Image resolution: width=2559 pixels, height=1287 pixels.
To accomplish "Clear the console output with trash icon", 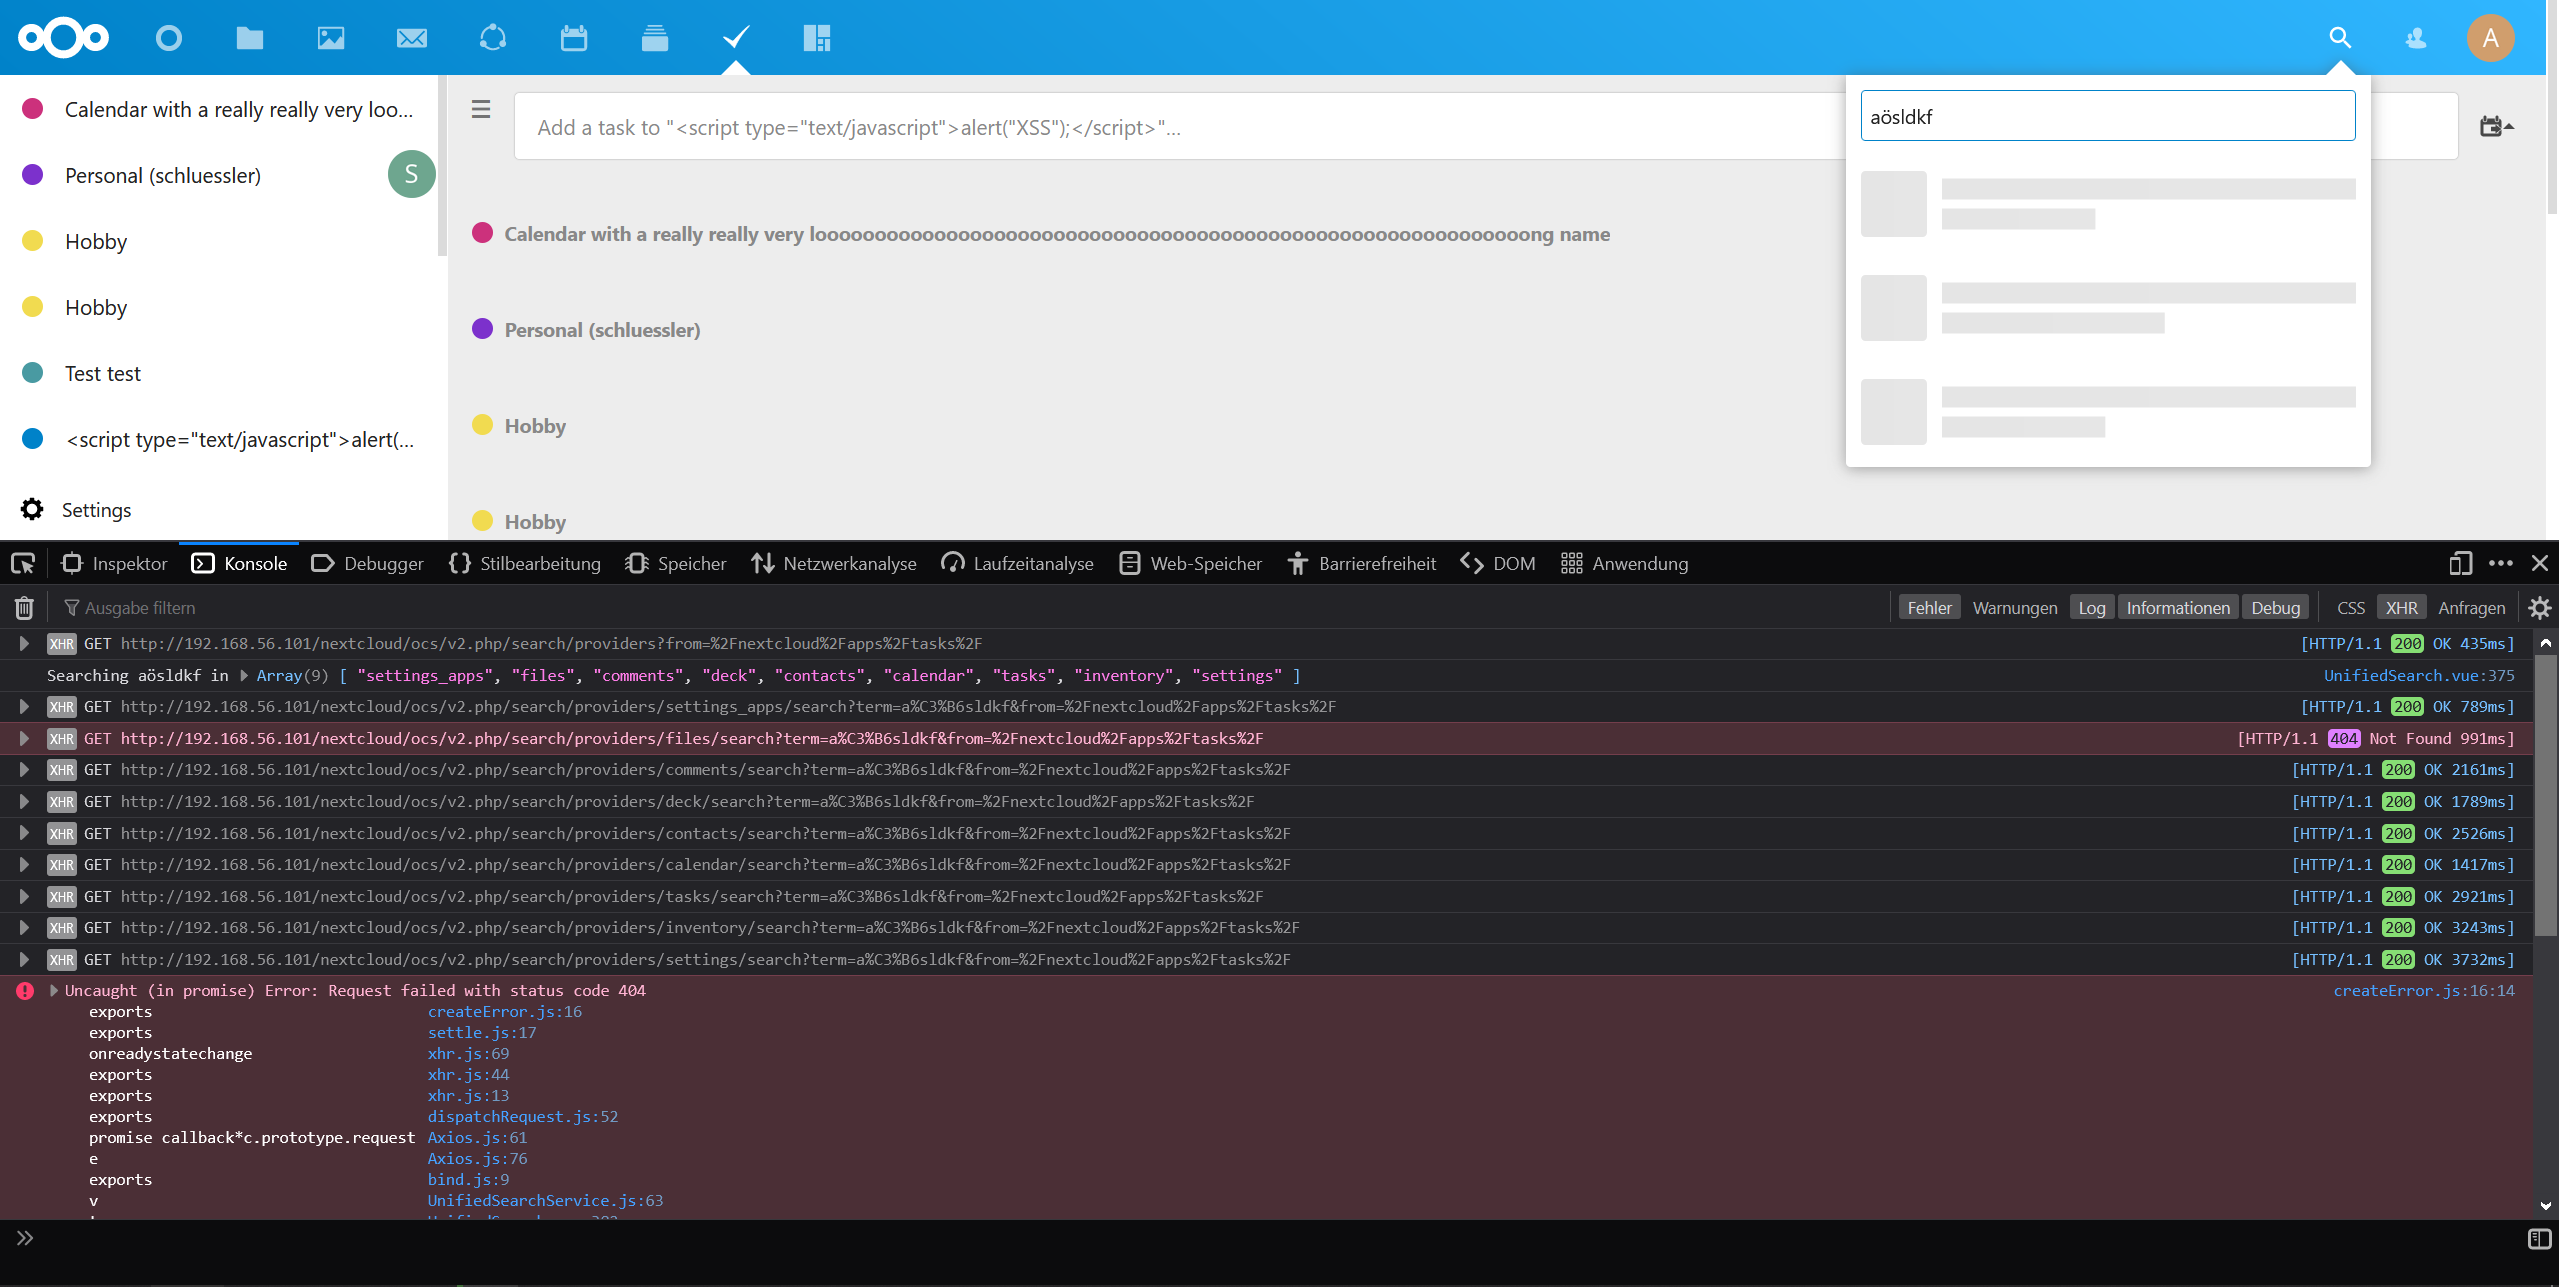I will (x=23, y=607).
